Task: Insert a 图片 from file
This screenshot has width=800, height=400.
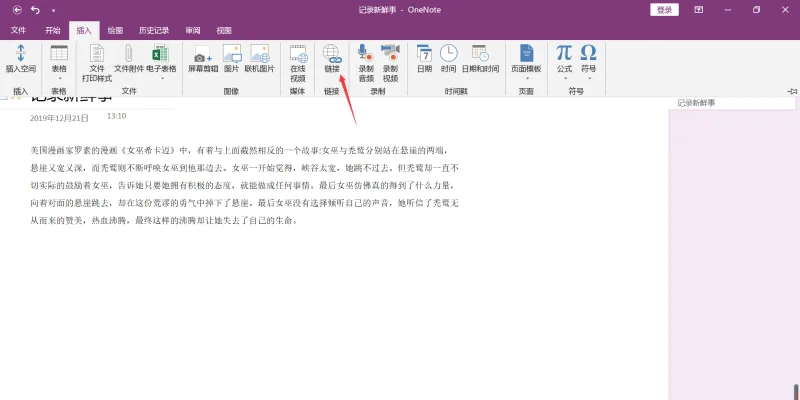Action: pos(232,59)
